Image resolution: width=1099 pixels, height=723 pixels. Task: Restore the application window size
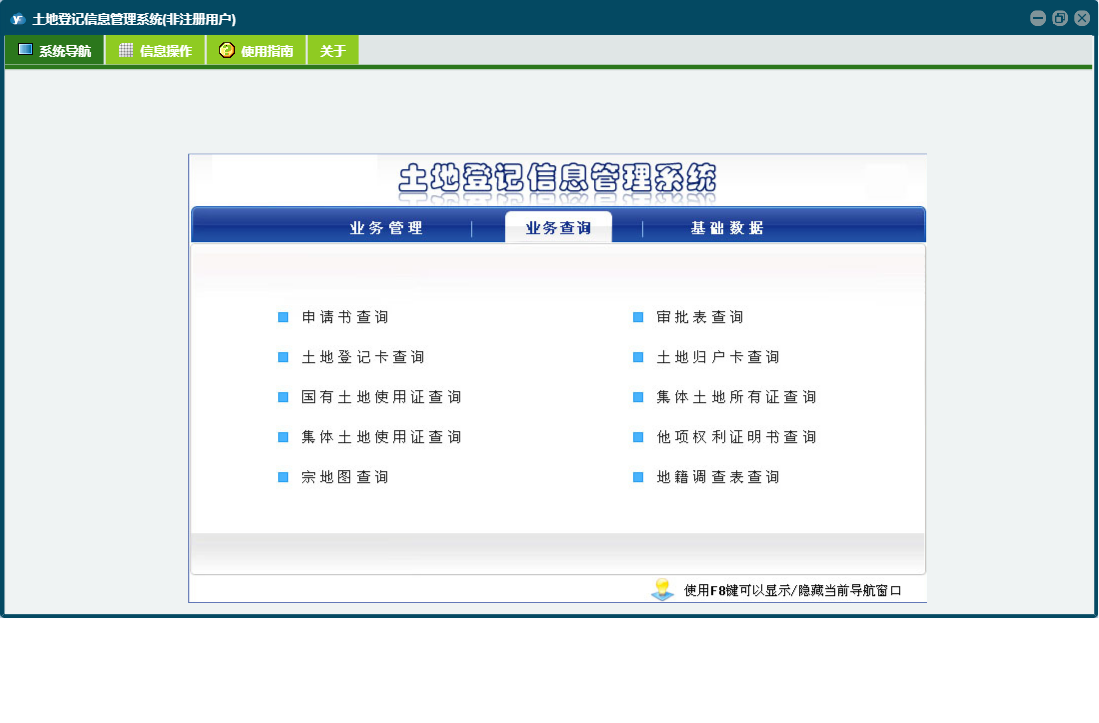pos(1060,18)
